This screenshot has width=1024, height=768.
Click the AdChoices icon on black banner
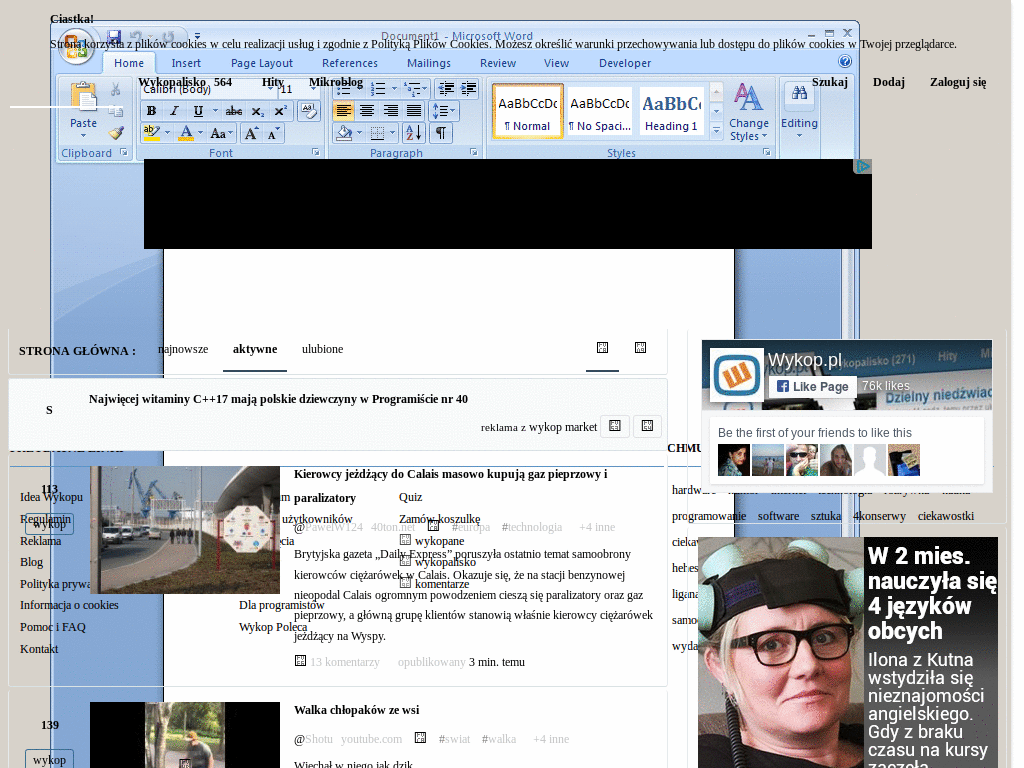point(863,167)
